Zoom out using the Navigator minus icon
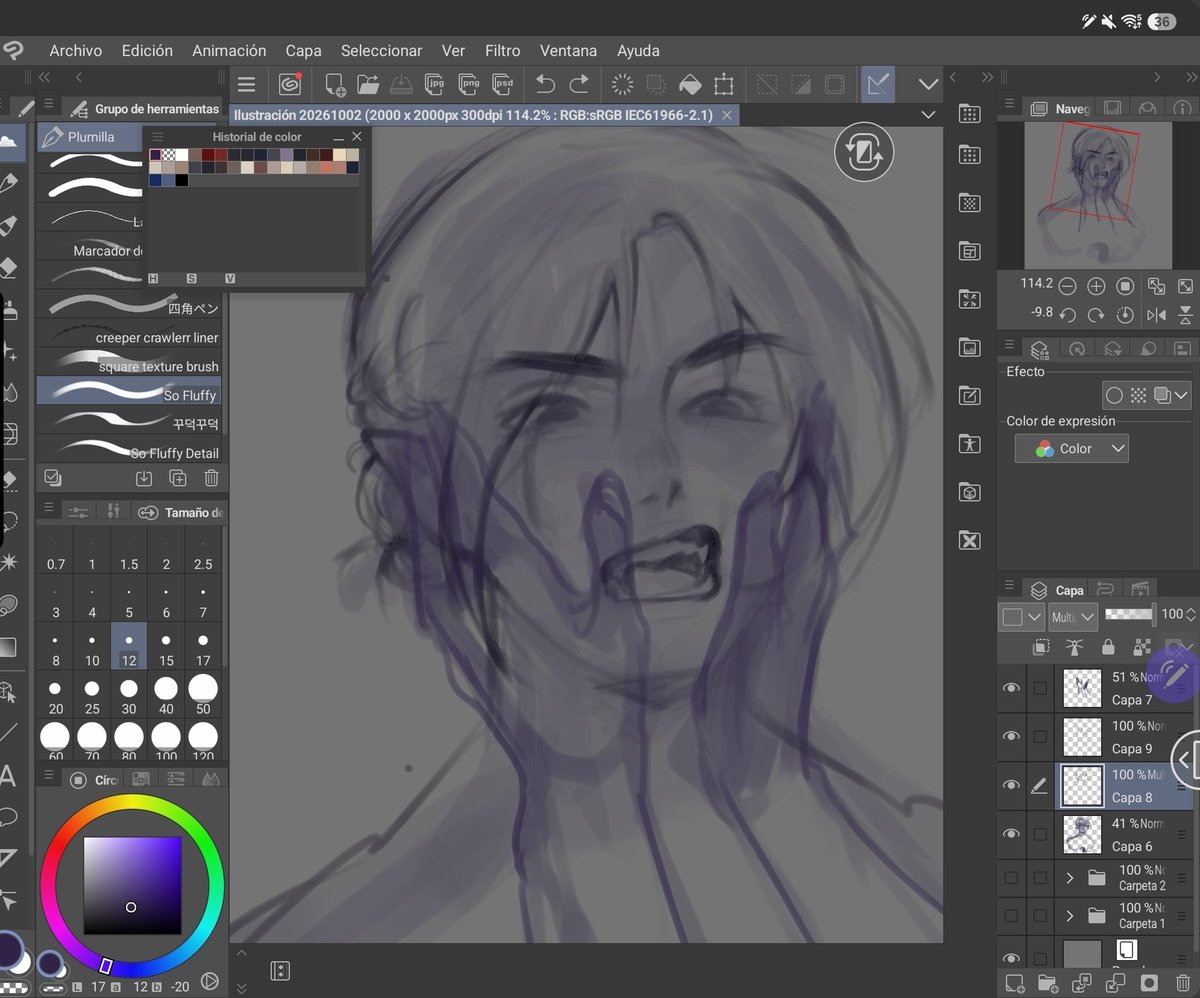This screenshot has width=1200, height=998. click(1067, 286)
